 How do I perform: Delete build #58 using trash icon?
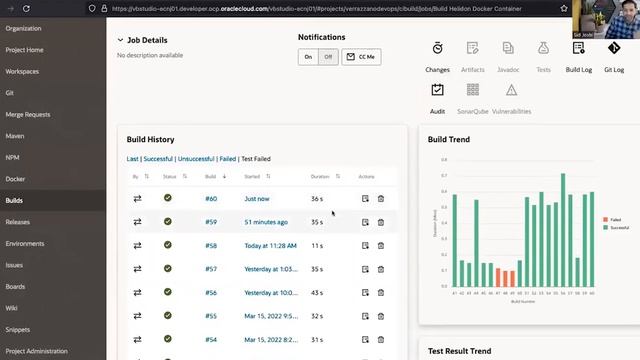(x=381, y=246)
